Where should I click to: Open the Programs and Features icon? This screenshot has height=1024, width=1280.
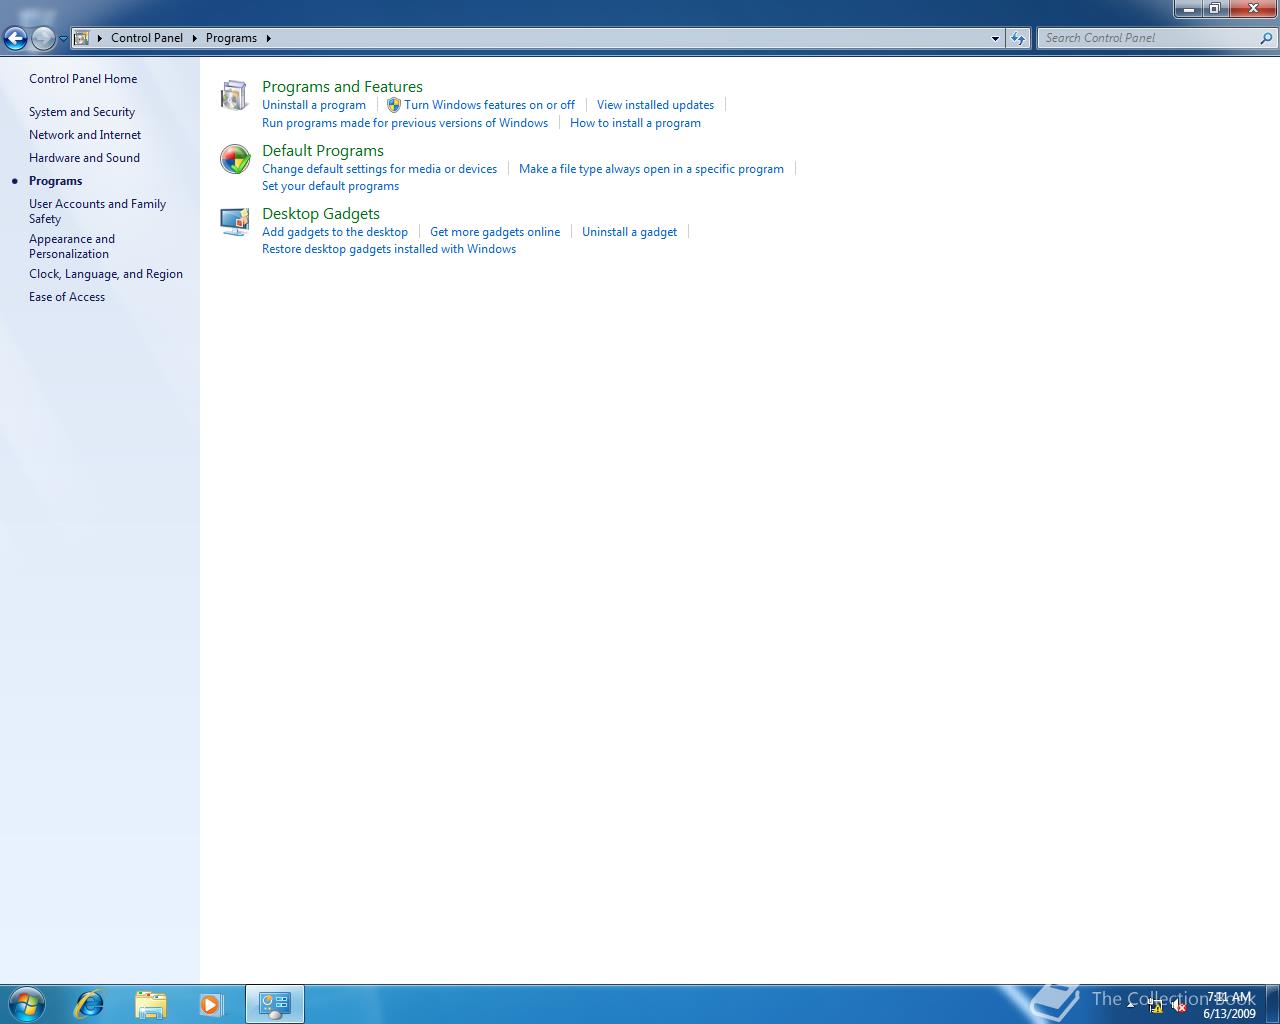[234, 95]
